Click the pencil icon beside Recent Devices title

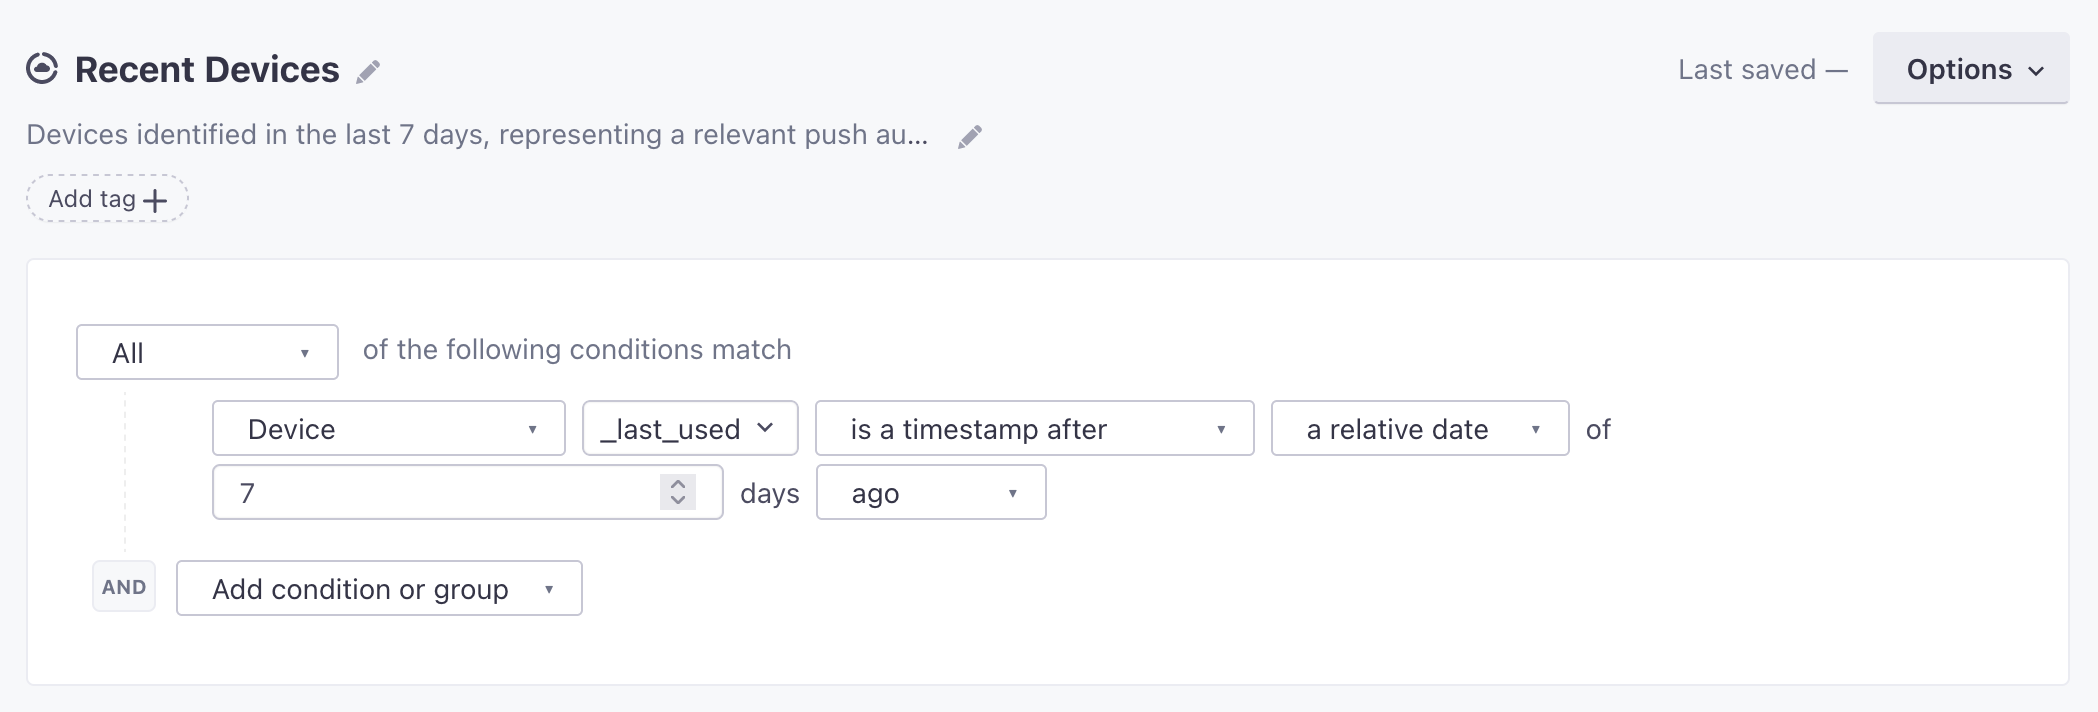pyautogui.click(x=368, y=71)
